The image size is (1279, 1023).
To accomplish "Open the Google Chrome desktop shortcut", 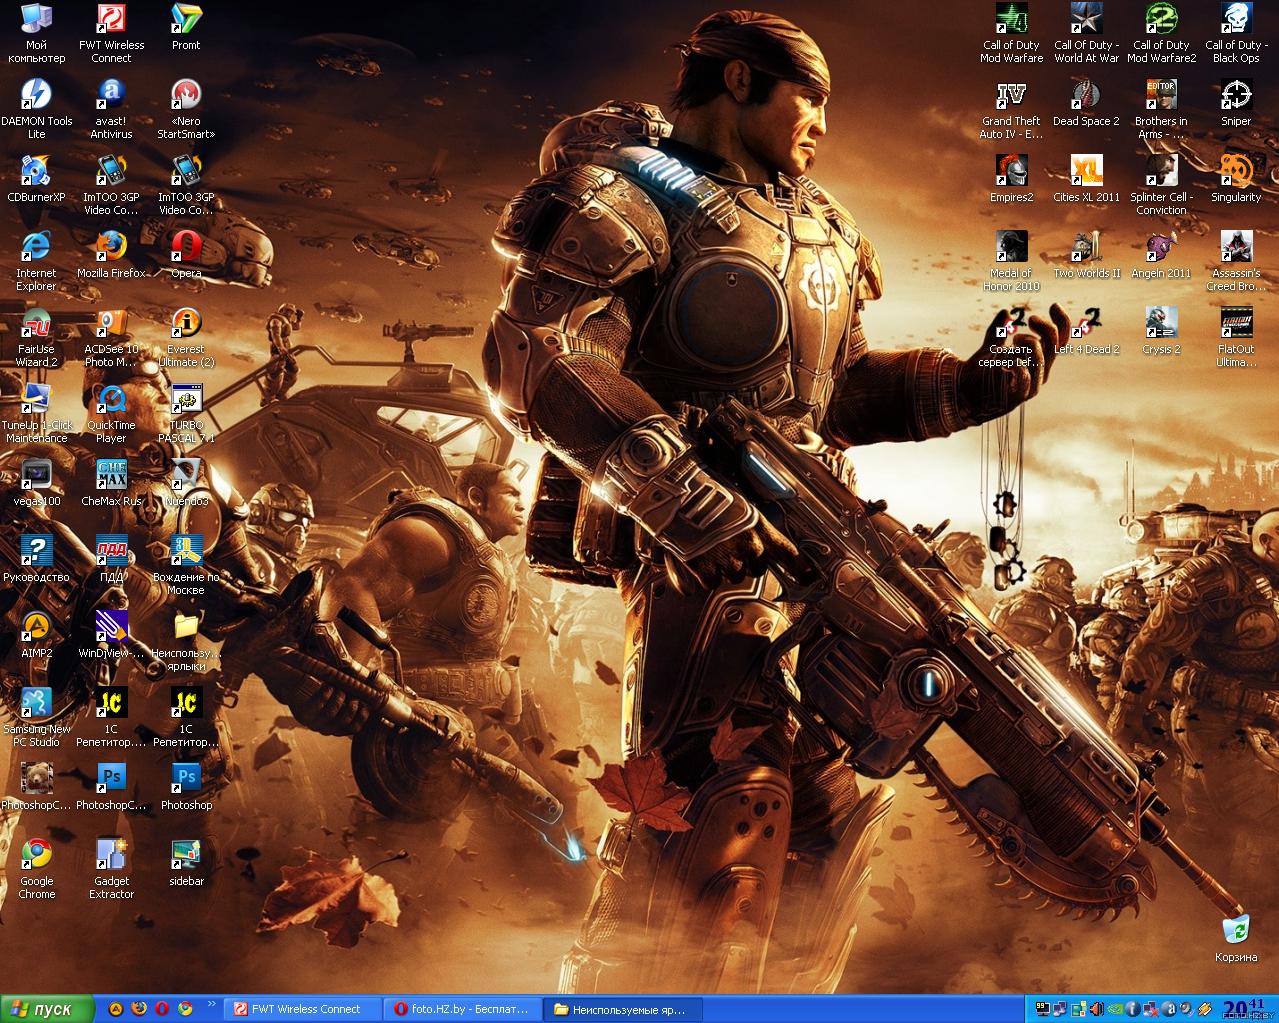I will (x=36, y=868).
